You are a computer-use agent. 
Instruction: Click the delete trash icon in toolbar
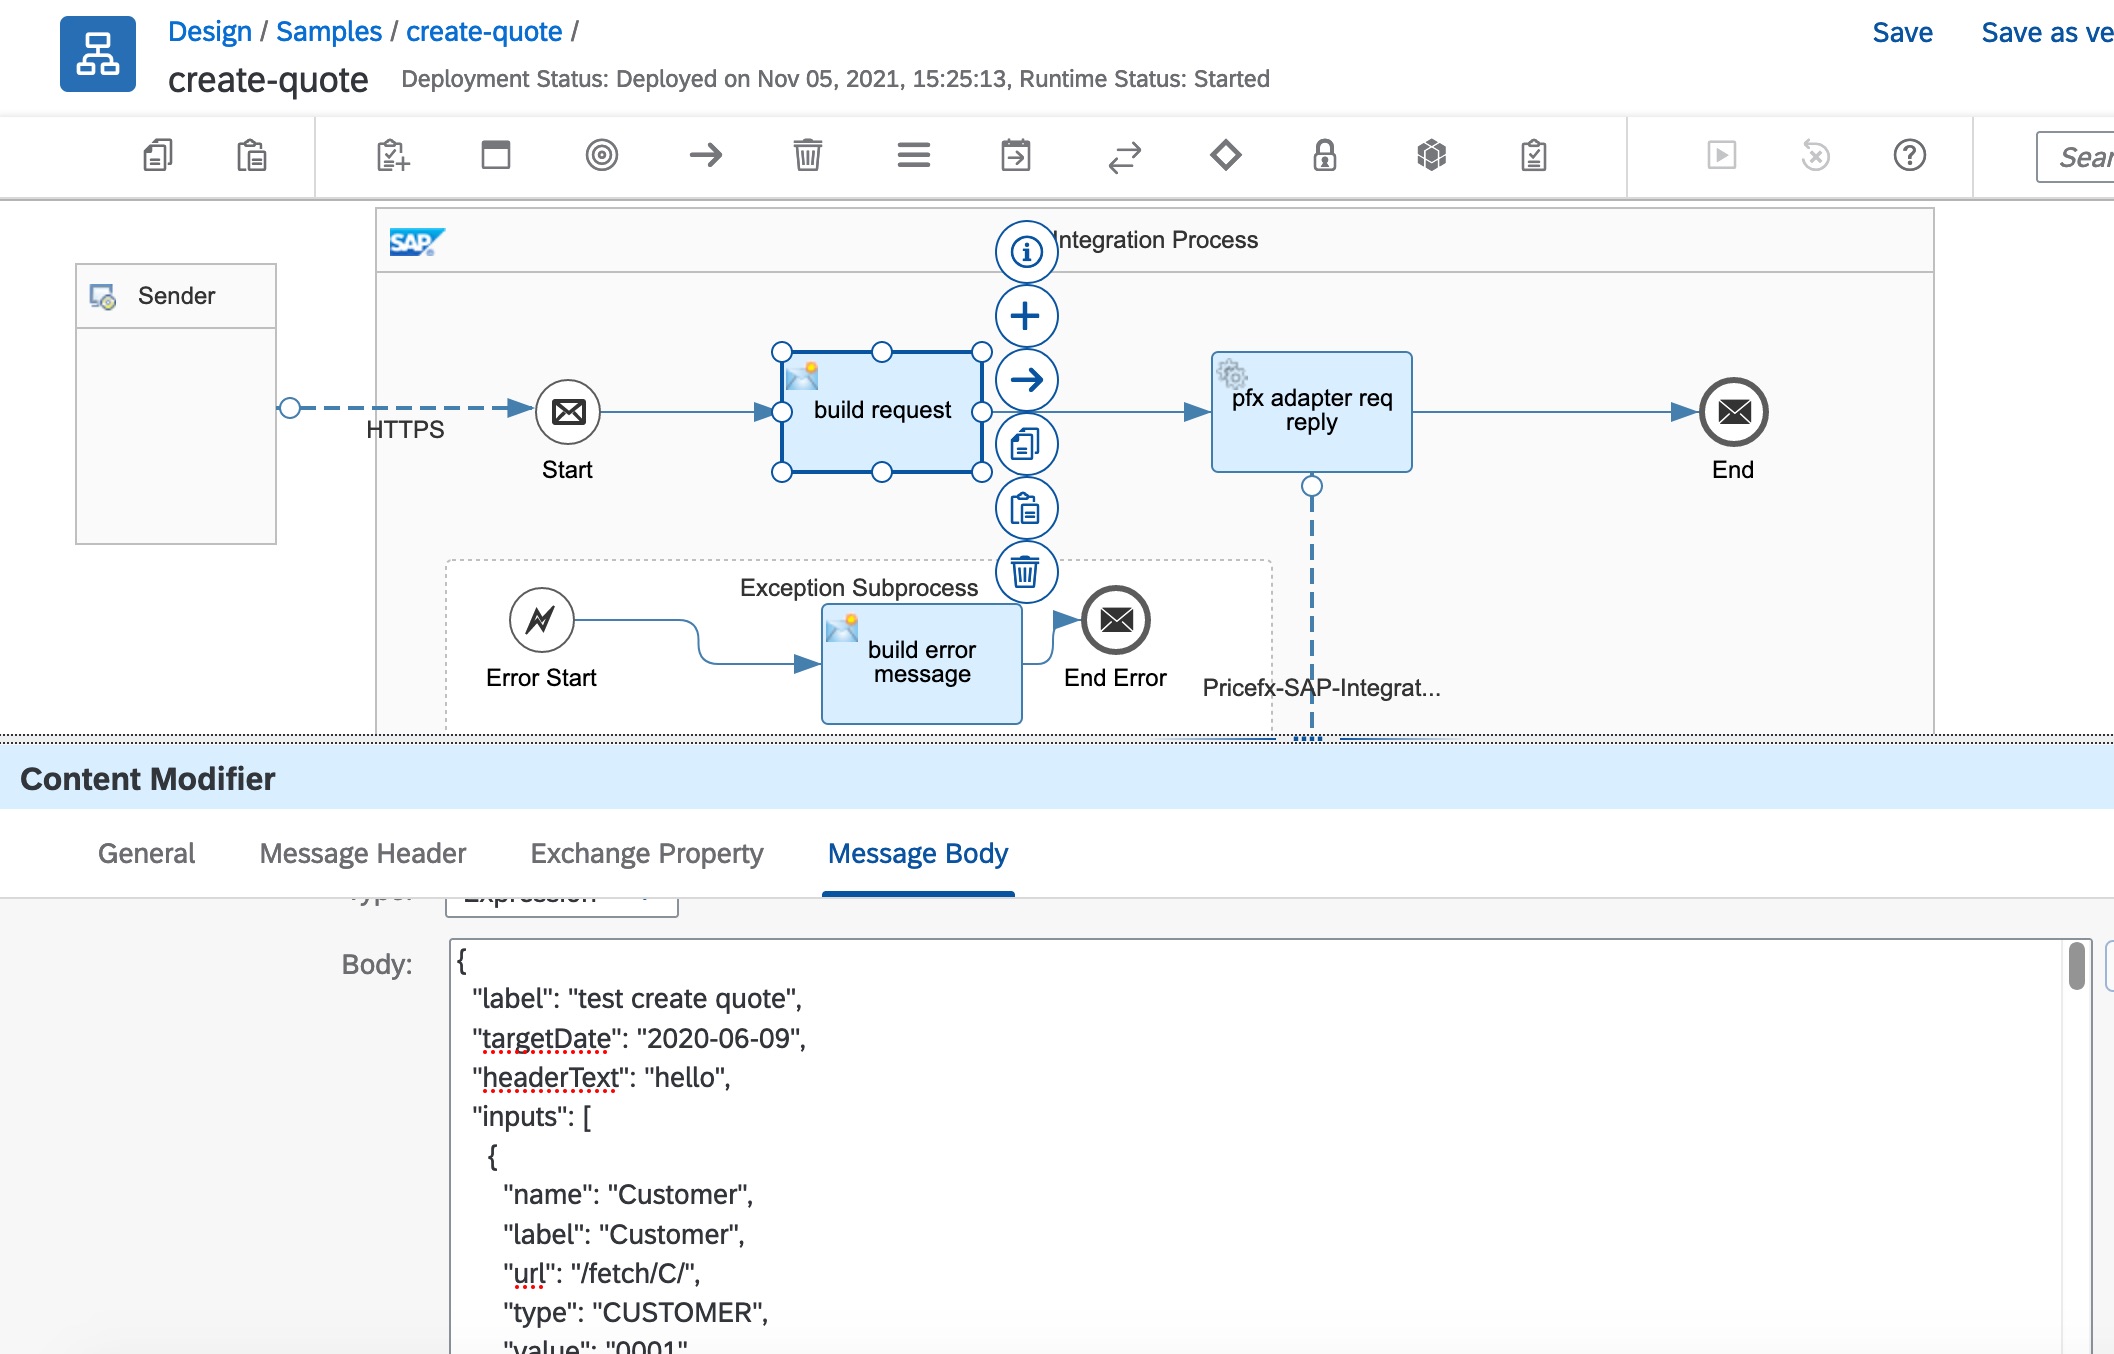[807, 156]
